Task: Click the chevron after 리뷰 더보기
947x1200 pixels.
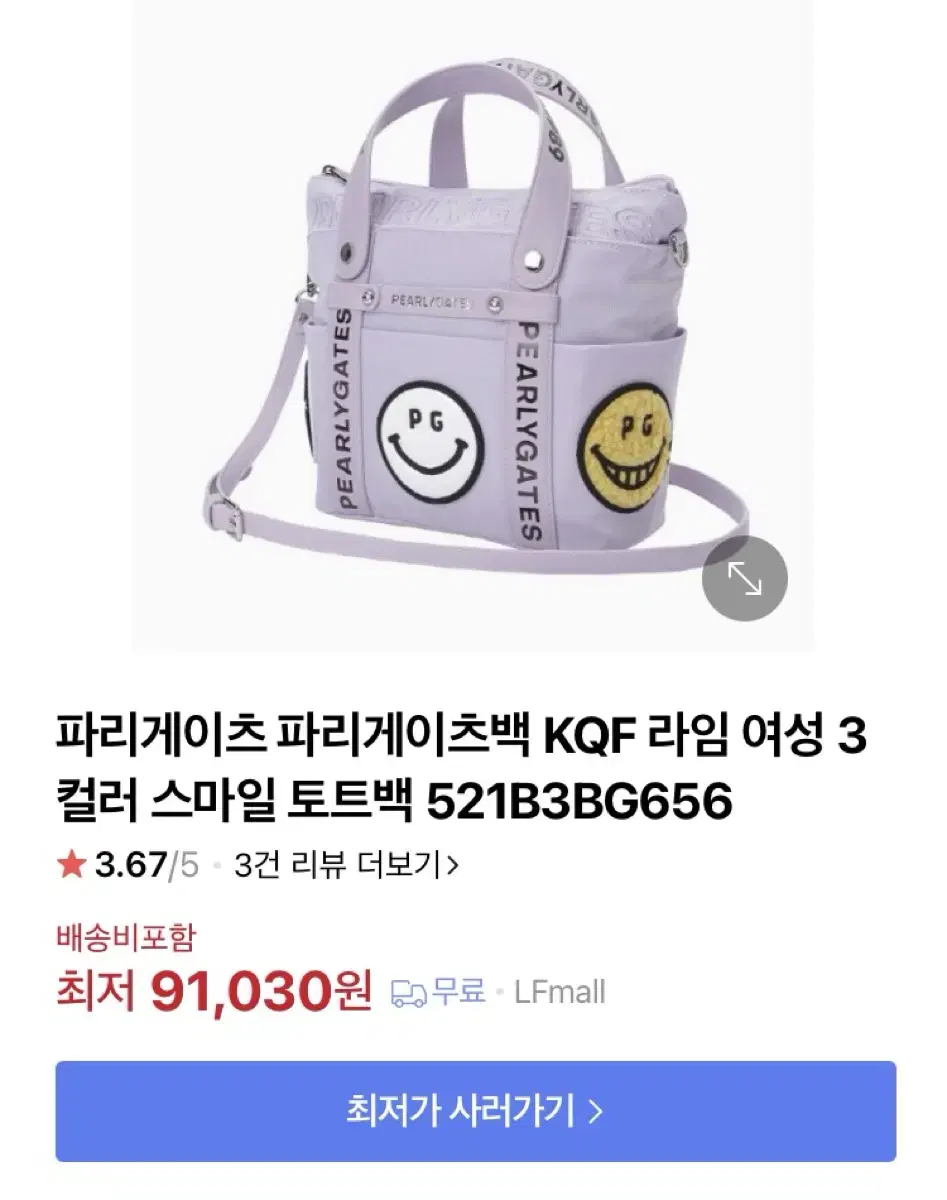Action: click(452, 866)
